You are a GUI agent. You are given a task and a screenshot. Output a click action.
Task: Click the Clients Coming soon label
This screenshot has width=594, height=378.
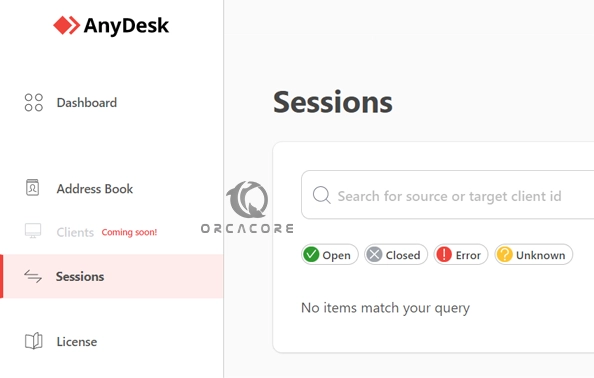coord(129,232)
